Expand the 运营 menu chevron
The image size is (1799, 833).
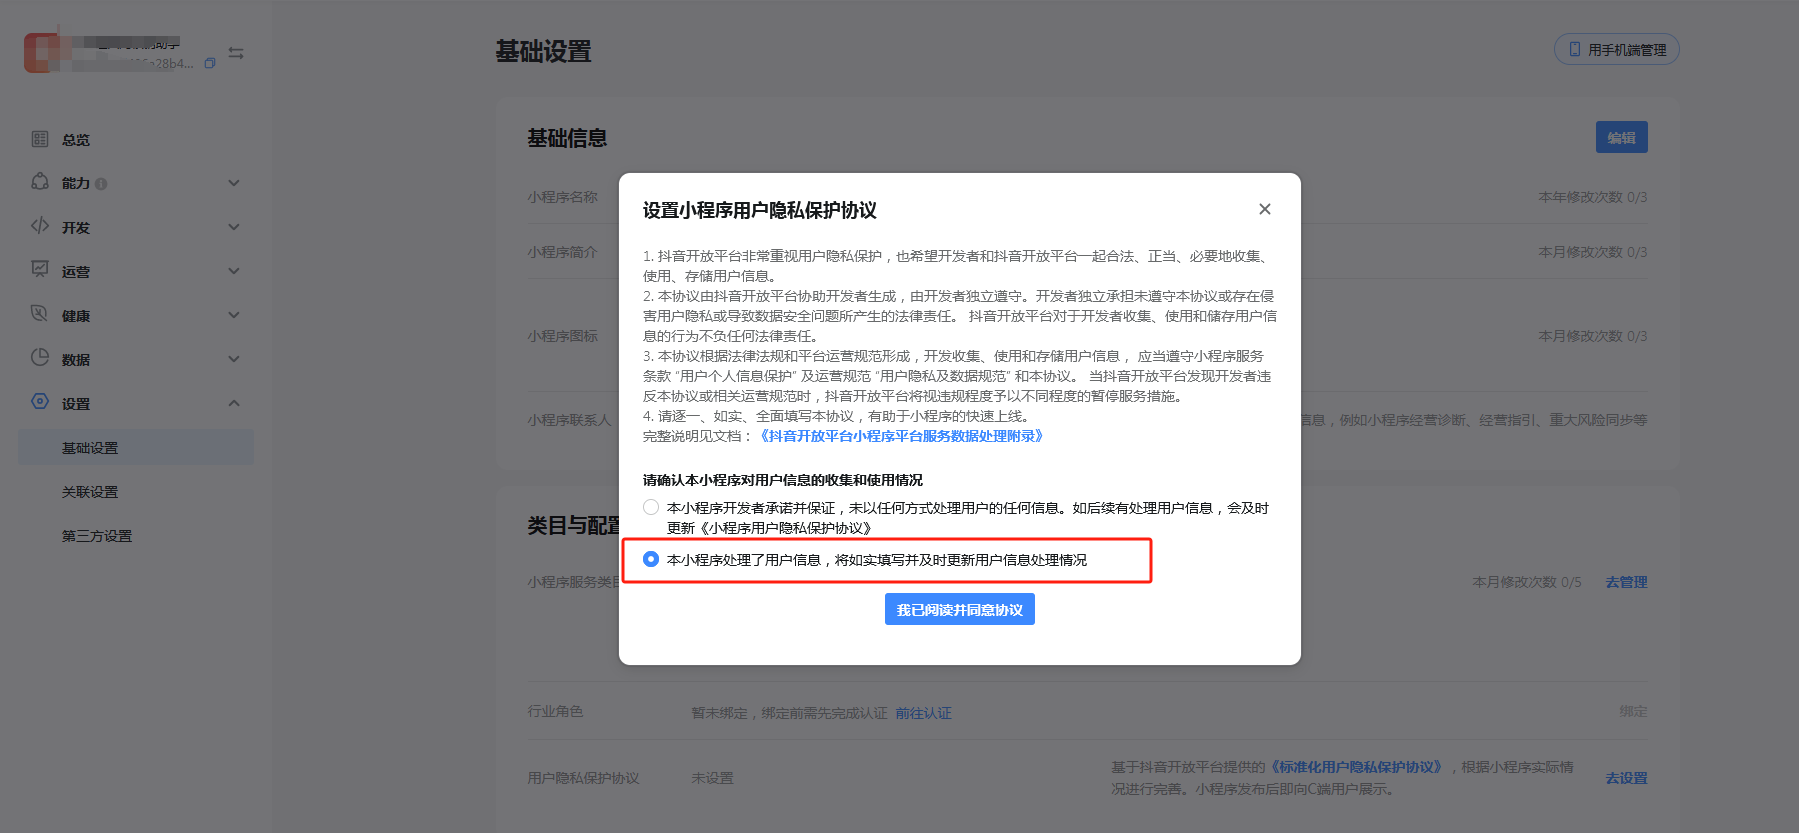click(x=234, y=271)
